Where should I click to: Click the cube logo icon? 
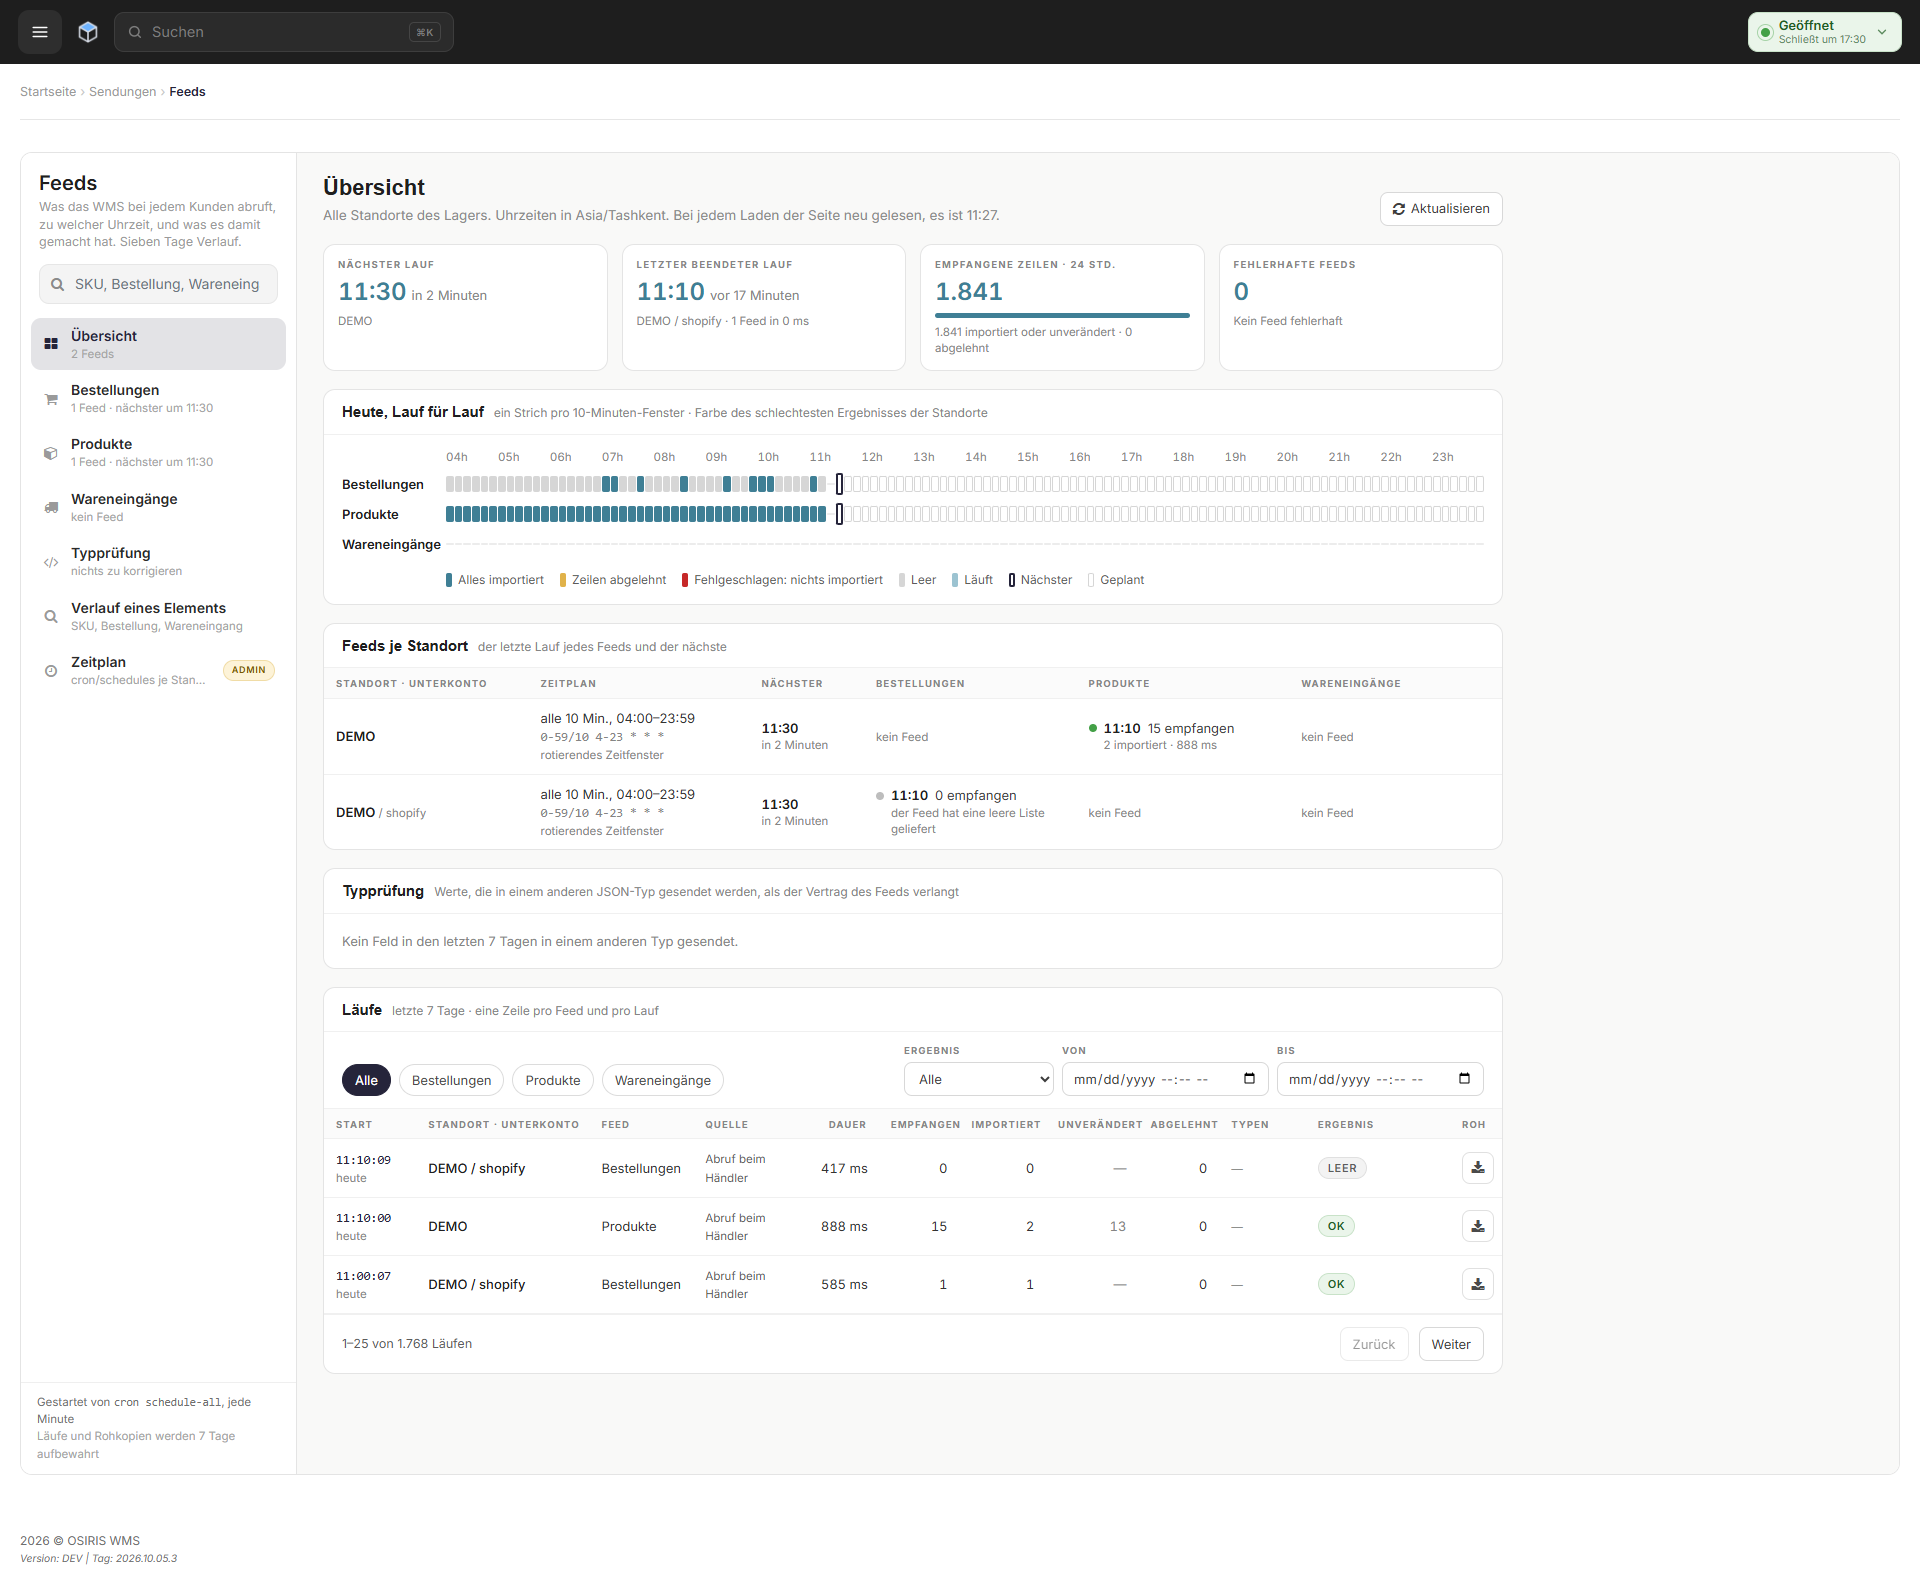[88, 32]
